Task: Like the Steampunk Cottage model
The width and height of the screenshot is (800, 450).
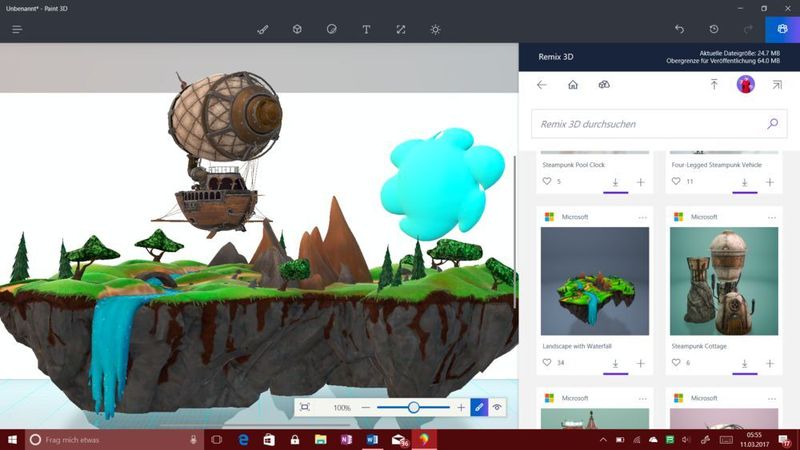Action: (x=676, y=362)
